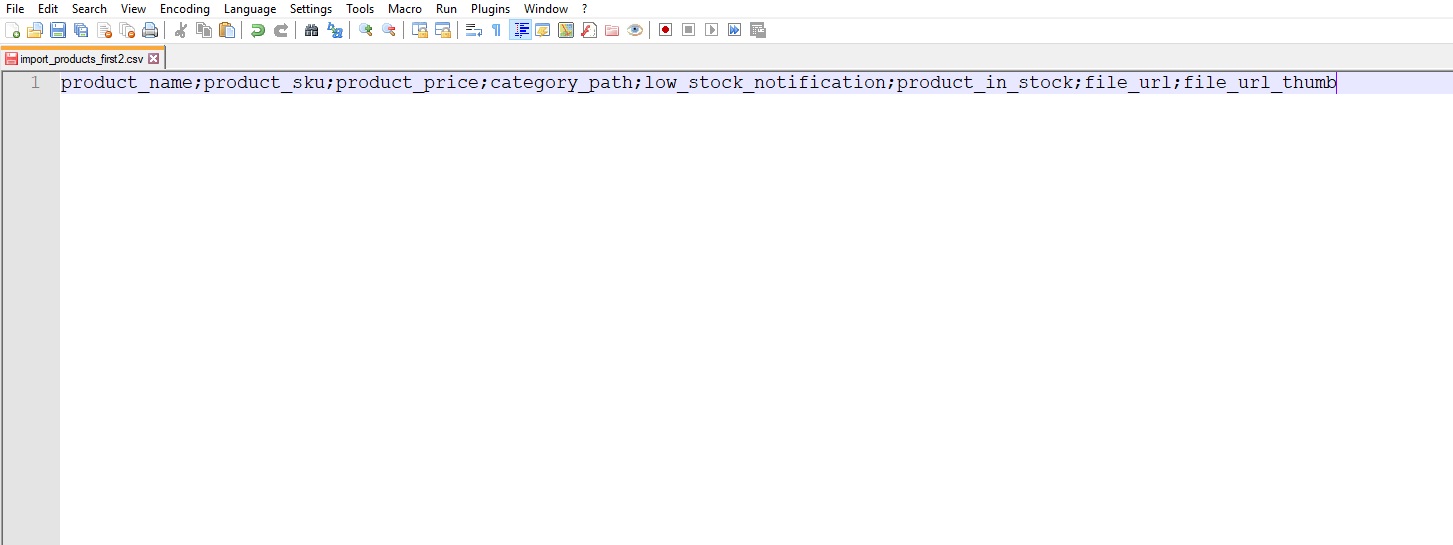Click the category_path field in line 1

click(x=561, y=83)
